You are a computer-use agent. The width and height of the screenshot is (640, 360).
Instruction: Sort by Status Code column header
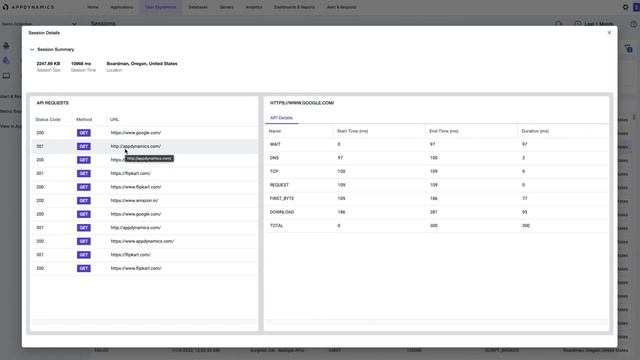click(48, 120)
